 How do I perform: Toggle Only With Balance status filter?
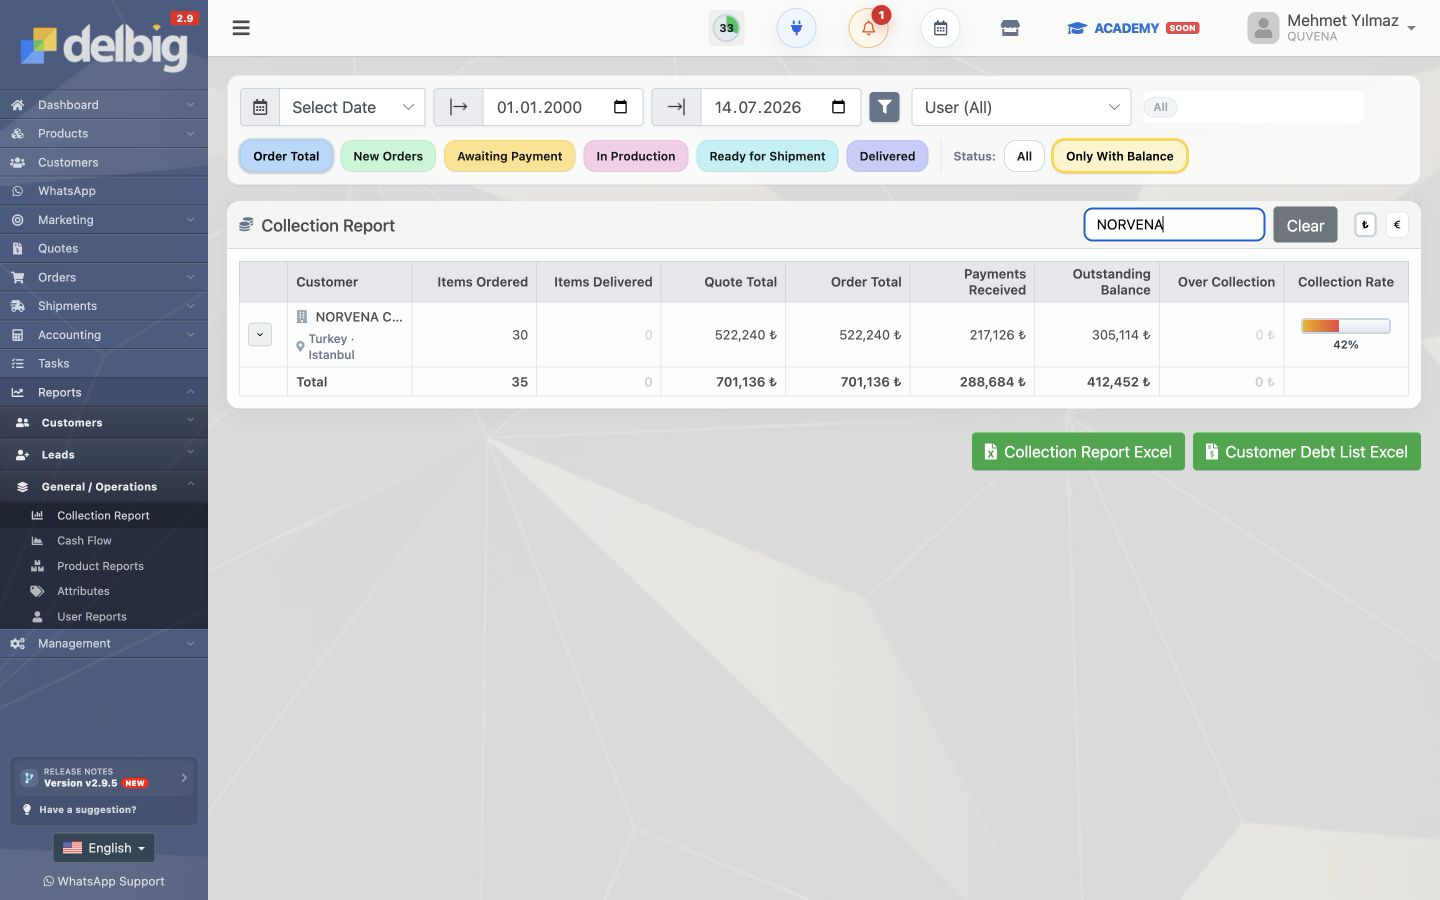1119,156
